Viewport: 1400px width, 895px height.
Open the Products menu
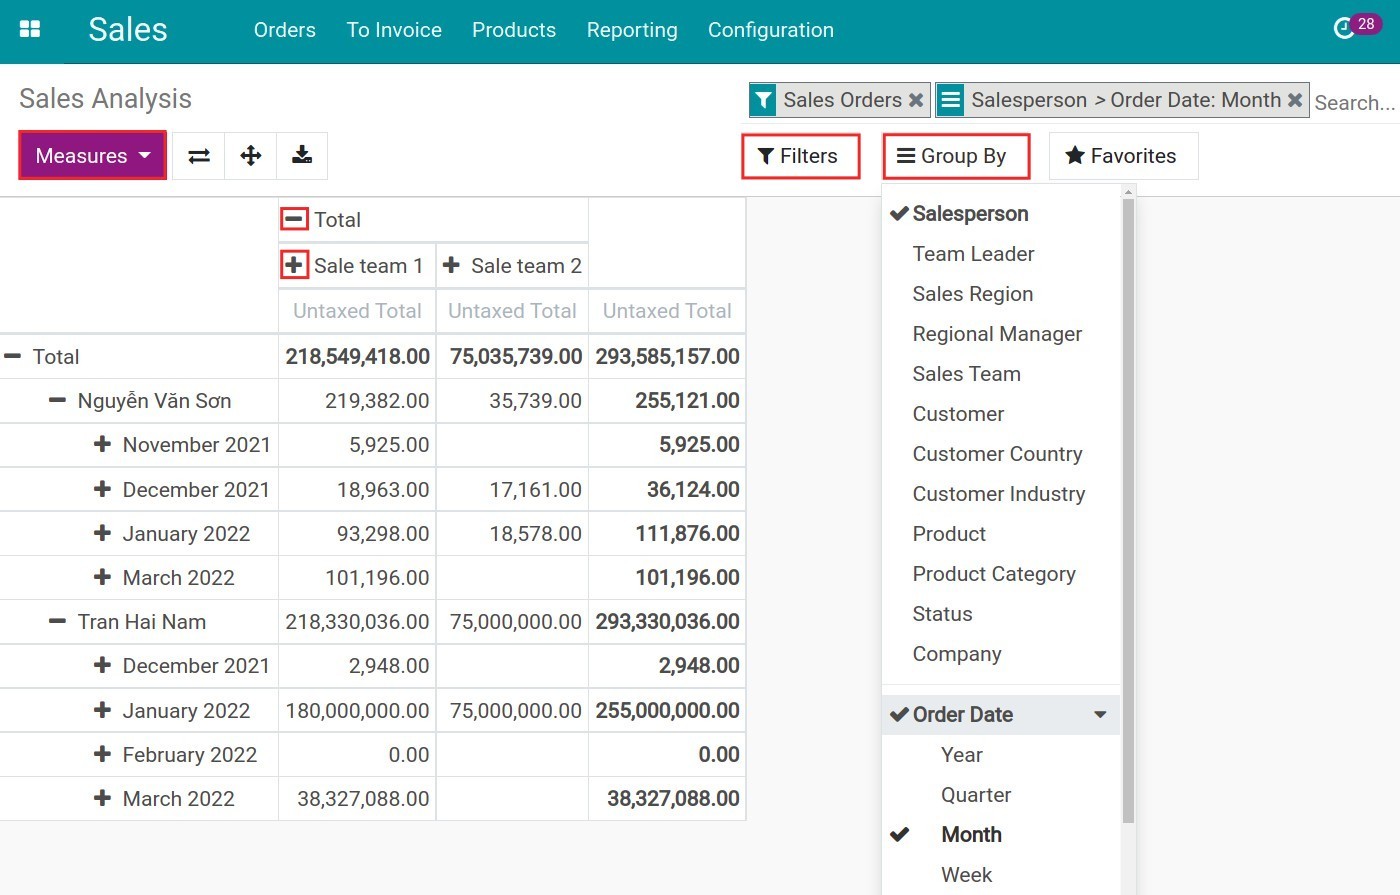coord(514,30)
